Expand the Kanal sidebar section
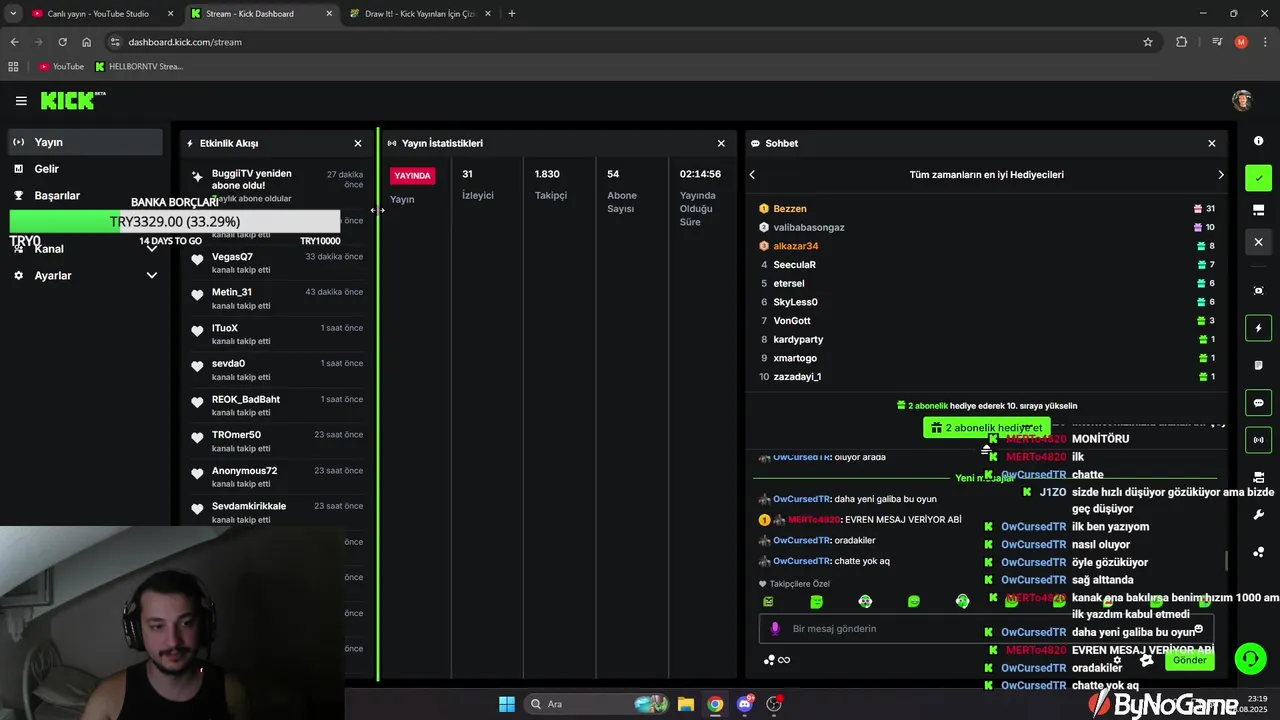1280x720 pixels. [85, 249]
